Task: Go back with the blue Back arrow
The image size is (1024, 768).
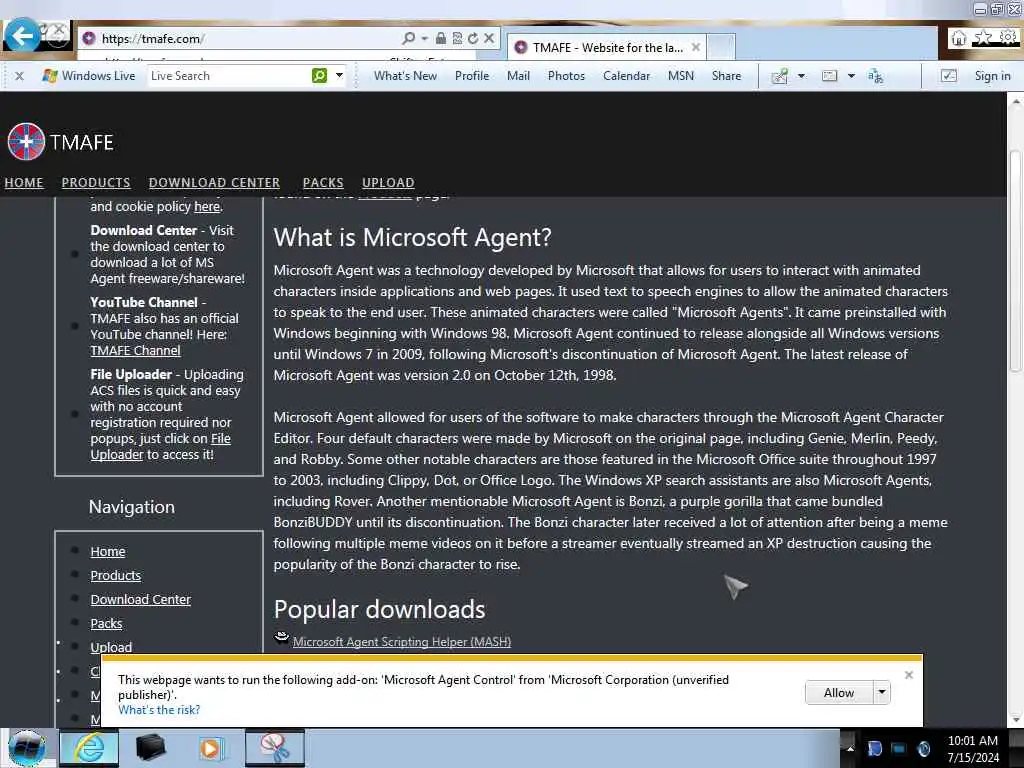Action: [23, 36]
